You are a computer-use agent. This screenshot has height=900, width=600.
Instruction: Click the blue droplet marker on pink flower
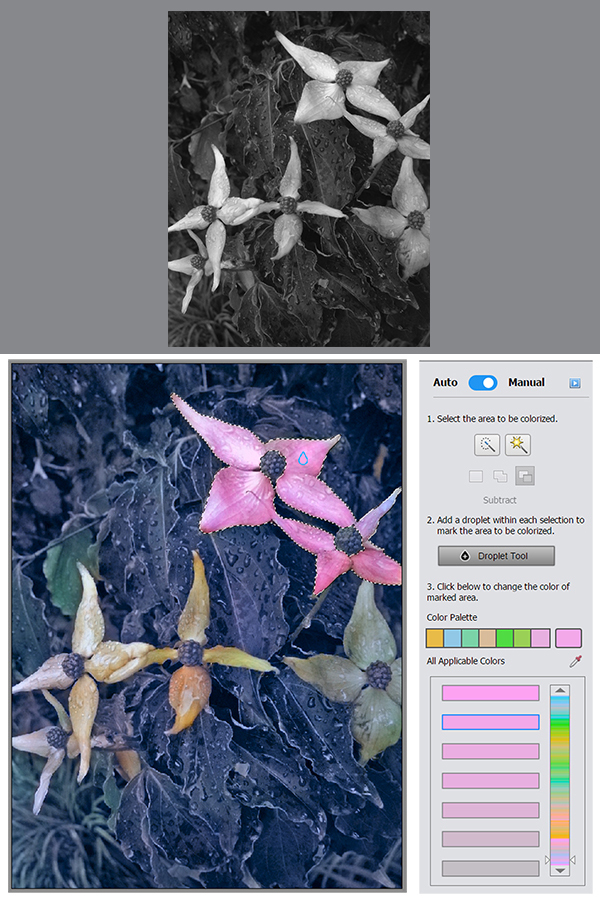(x=303, y=458)
